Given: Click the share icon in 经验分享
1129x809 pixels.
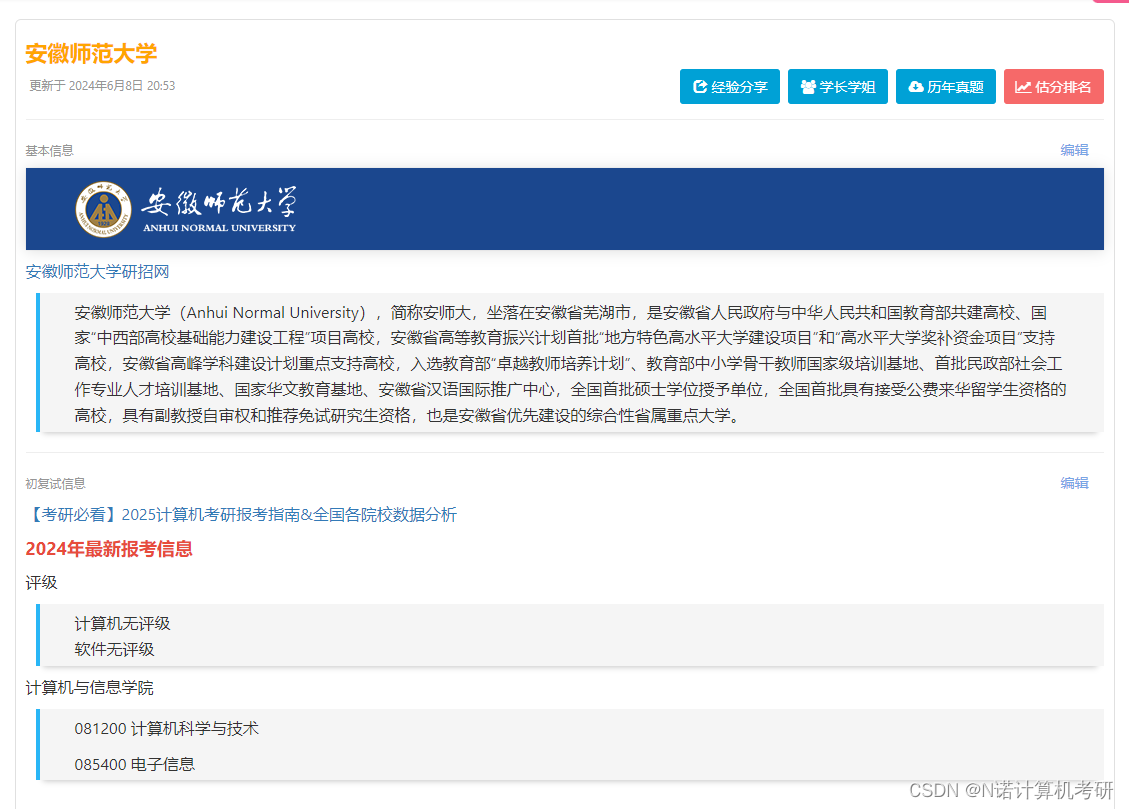Looking at the screenshot, I should point(700,86).
